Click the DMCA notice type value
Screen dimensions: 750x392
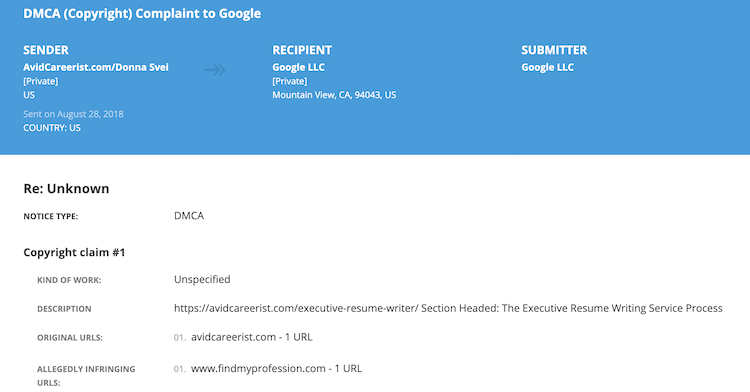189,216
